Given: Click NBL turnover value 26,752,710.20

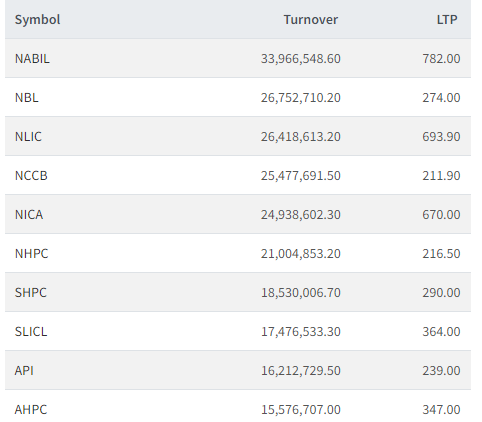Looking at the screenshot, I should [301, 98].
